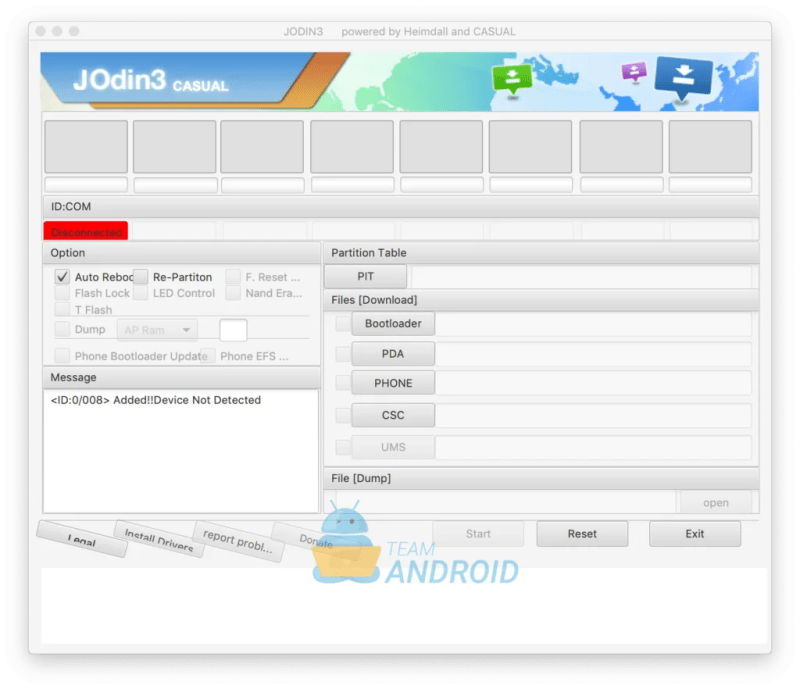Close the JODIN3 window
The width and height of the screenshot is (800, 689).
click(41, 31)
